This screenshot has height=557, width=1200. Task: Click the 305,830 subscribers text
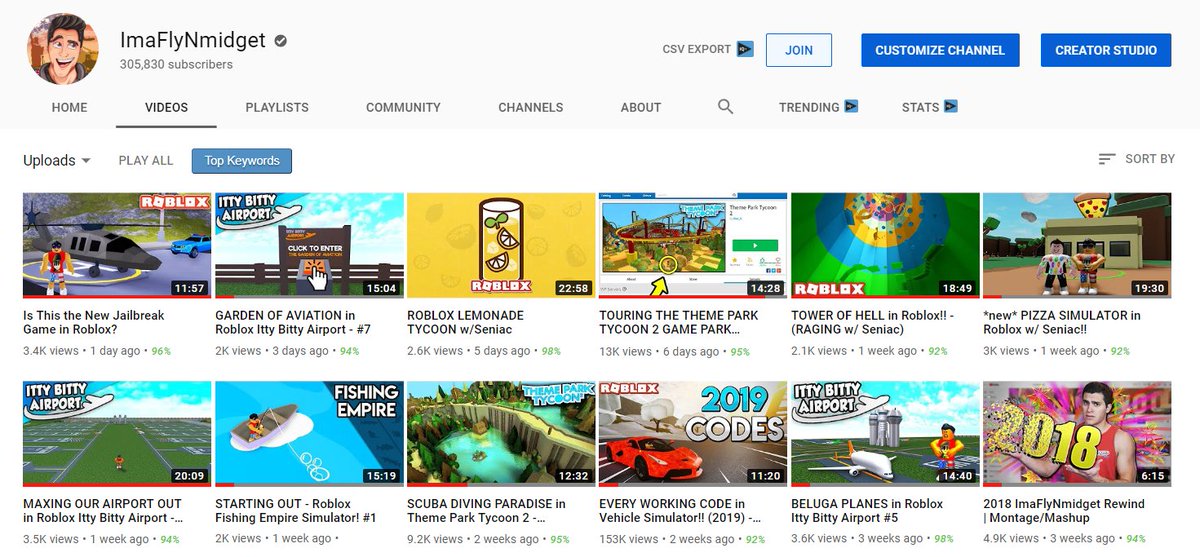(x=176, y=64)
